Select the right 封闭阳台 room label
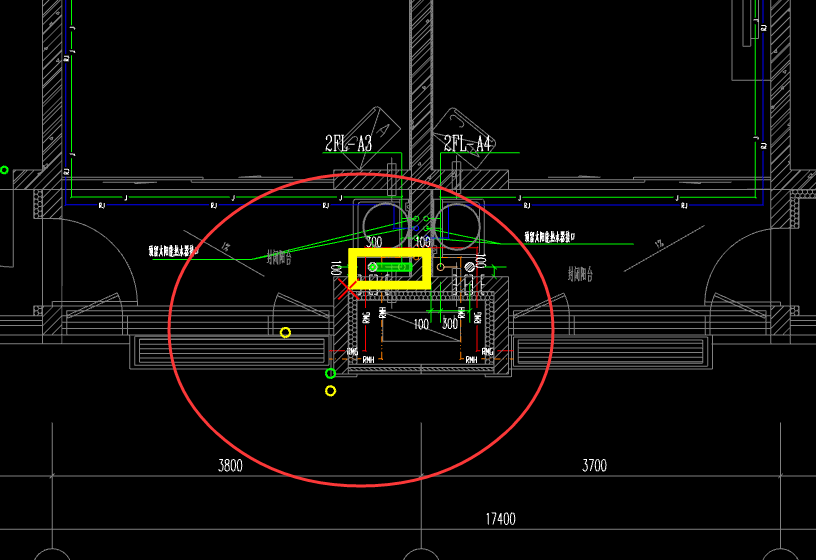The image size is (816, 560). click(x=580, y=274)
